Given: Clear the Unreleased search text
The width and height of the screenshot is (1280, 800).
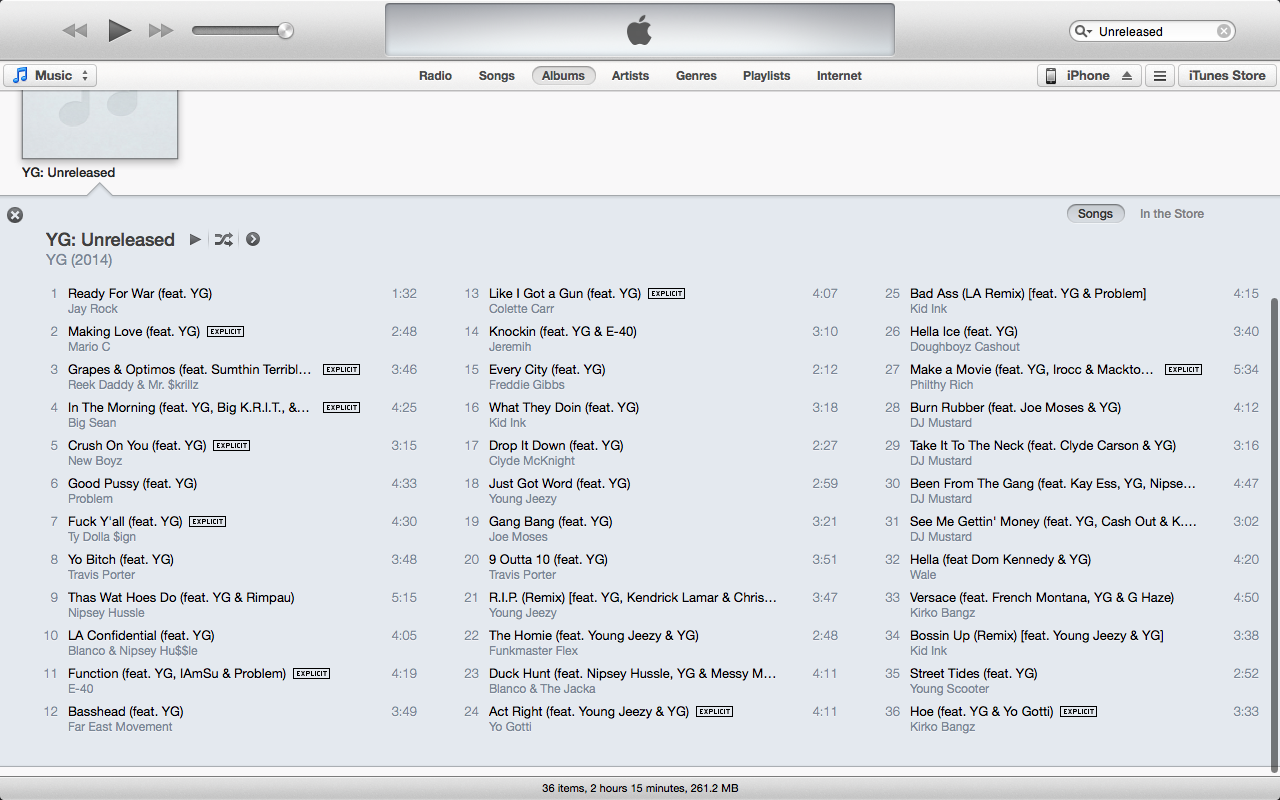Looking at the screenshot, I should click(1224, 31).
